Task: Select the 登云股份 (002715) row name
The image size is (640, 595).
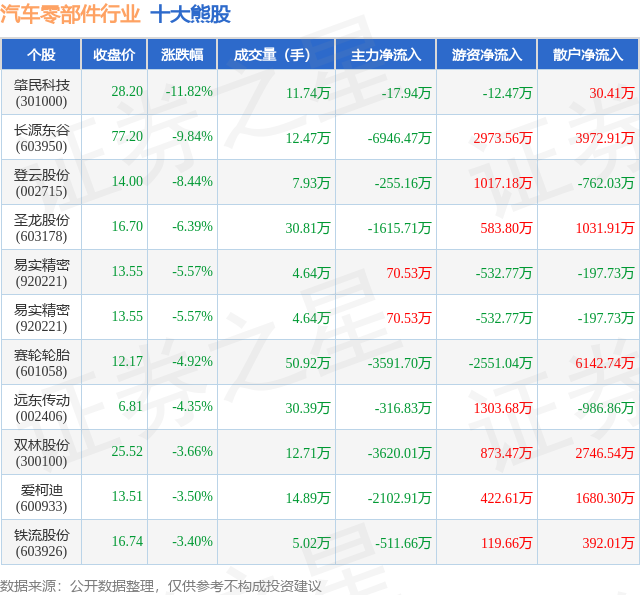Action: coord(41,183)
